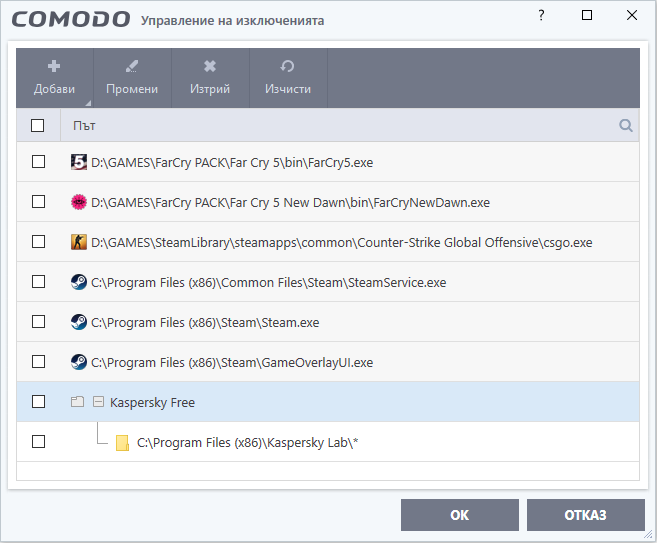Select the Kaspersky Free group label
657x543 pixels.
pyautogui.click(x=153, y=403)
